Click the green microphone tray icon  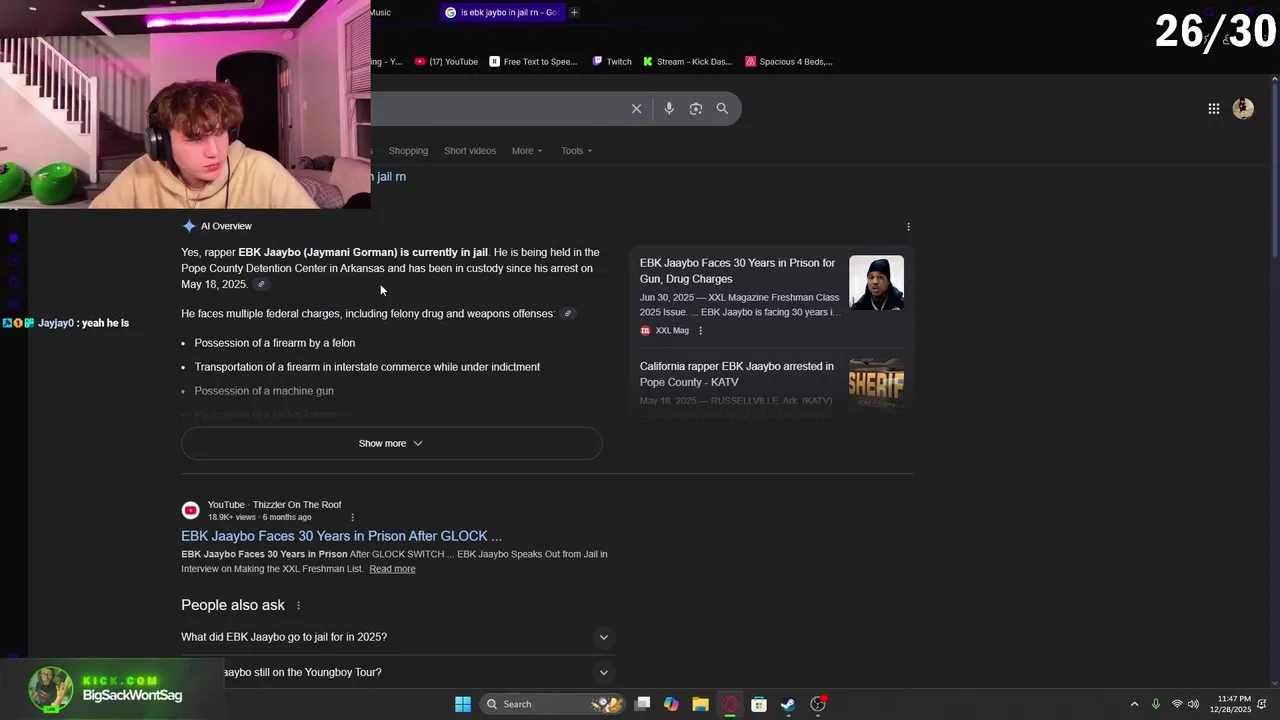(x=1156, y=704)
